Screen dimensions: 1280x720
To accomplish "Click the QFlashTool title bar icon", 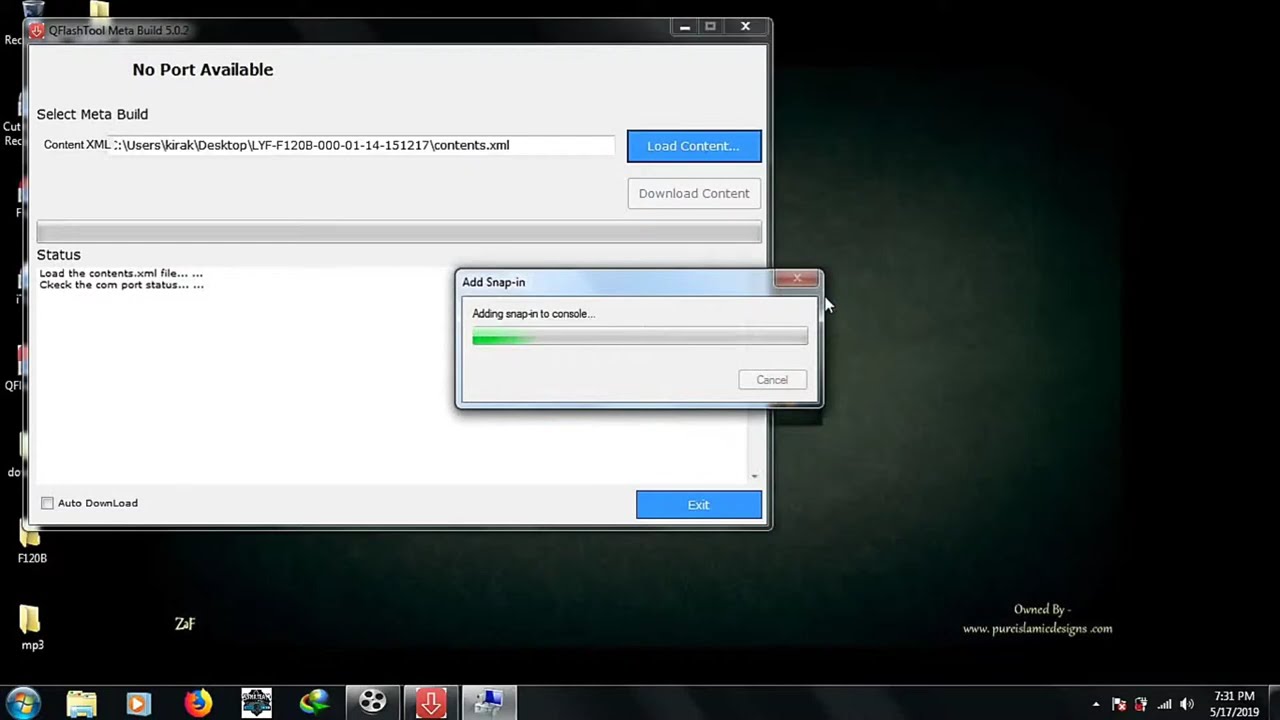I will click(38, 30).
